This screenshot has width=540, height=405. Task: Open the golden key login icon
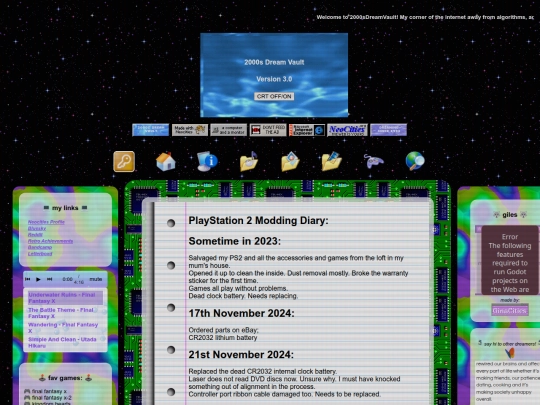[x=124, y=161]
